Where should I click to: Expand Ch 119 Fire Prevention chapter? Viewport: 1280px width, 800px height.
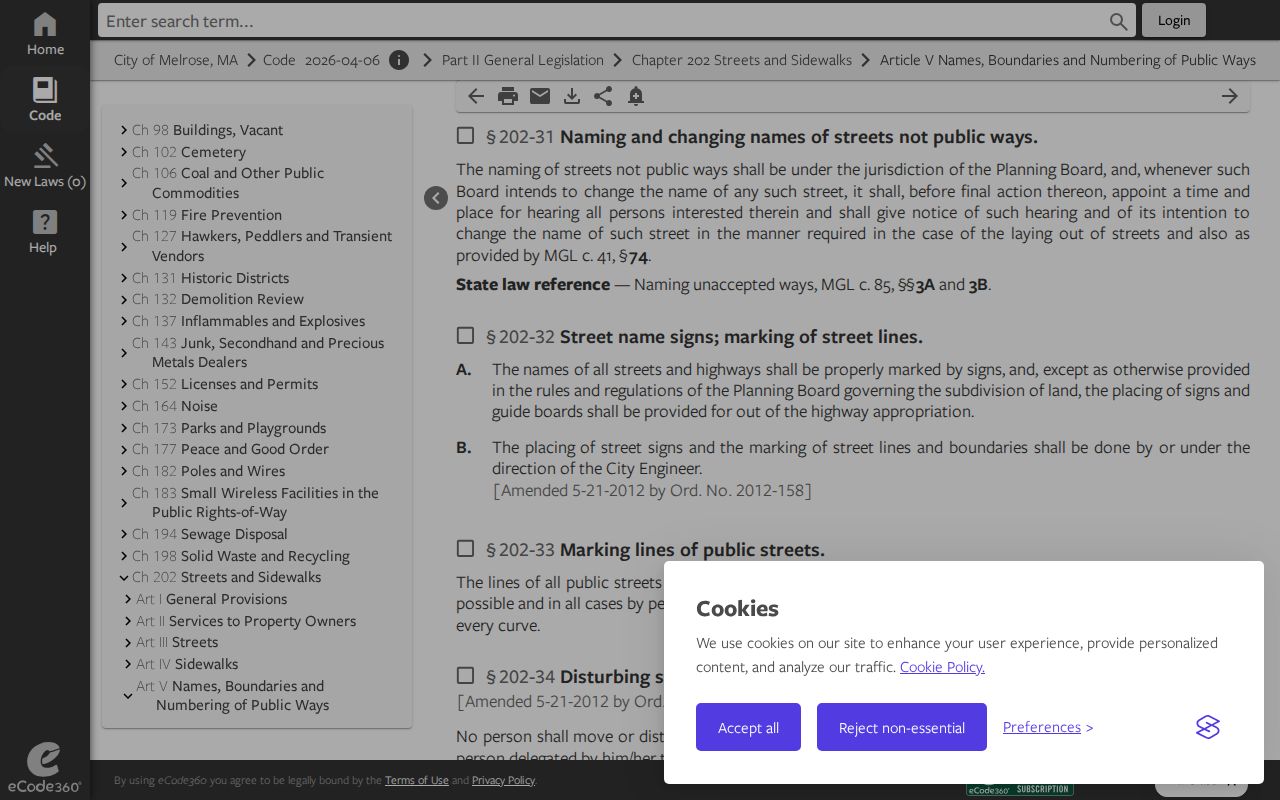point(124,215)
